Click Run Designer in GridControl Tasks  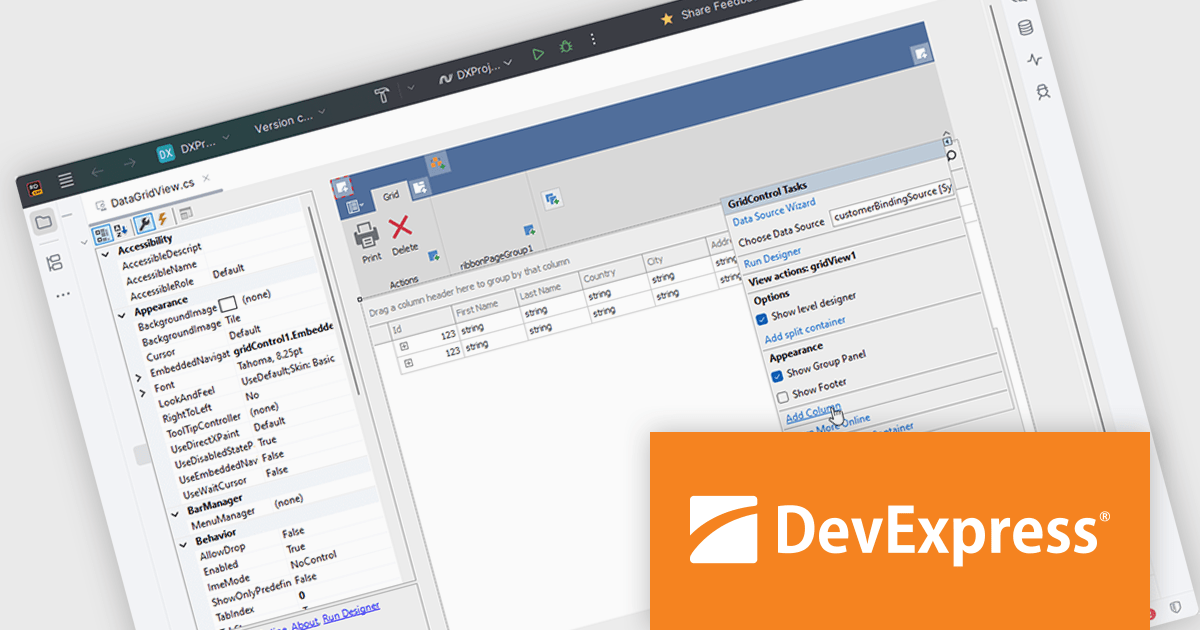[772, 258]
